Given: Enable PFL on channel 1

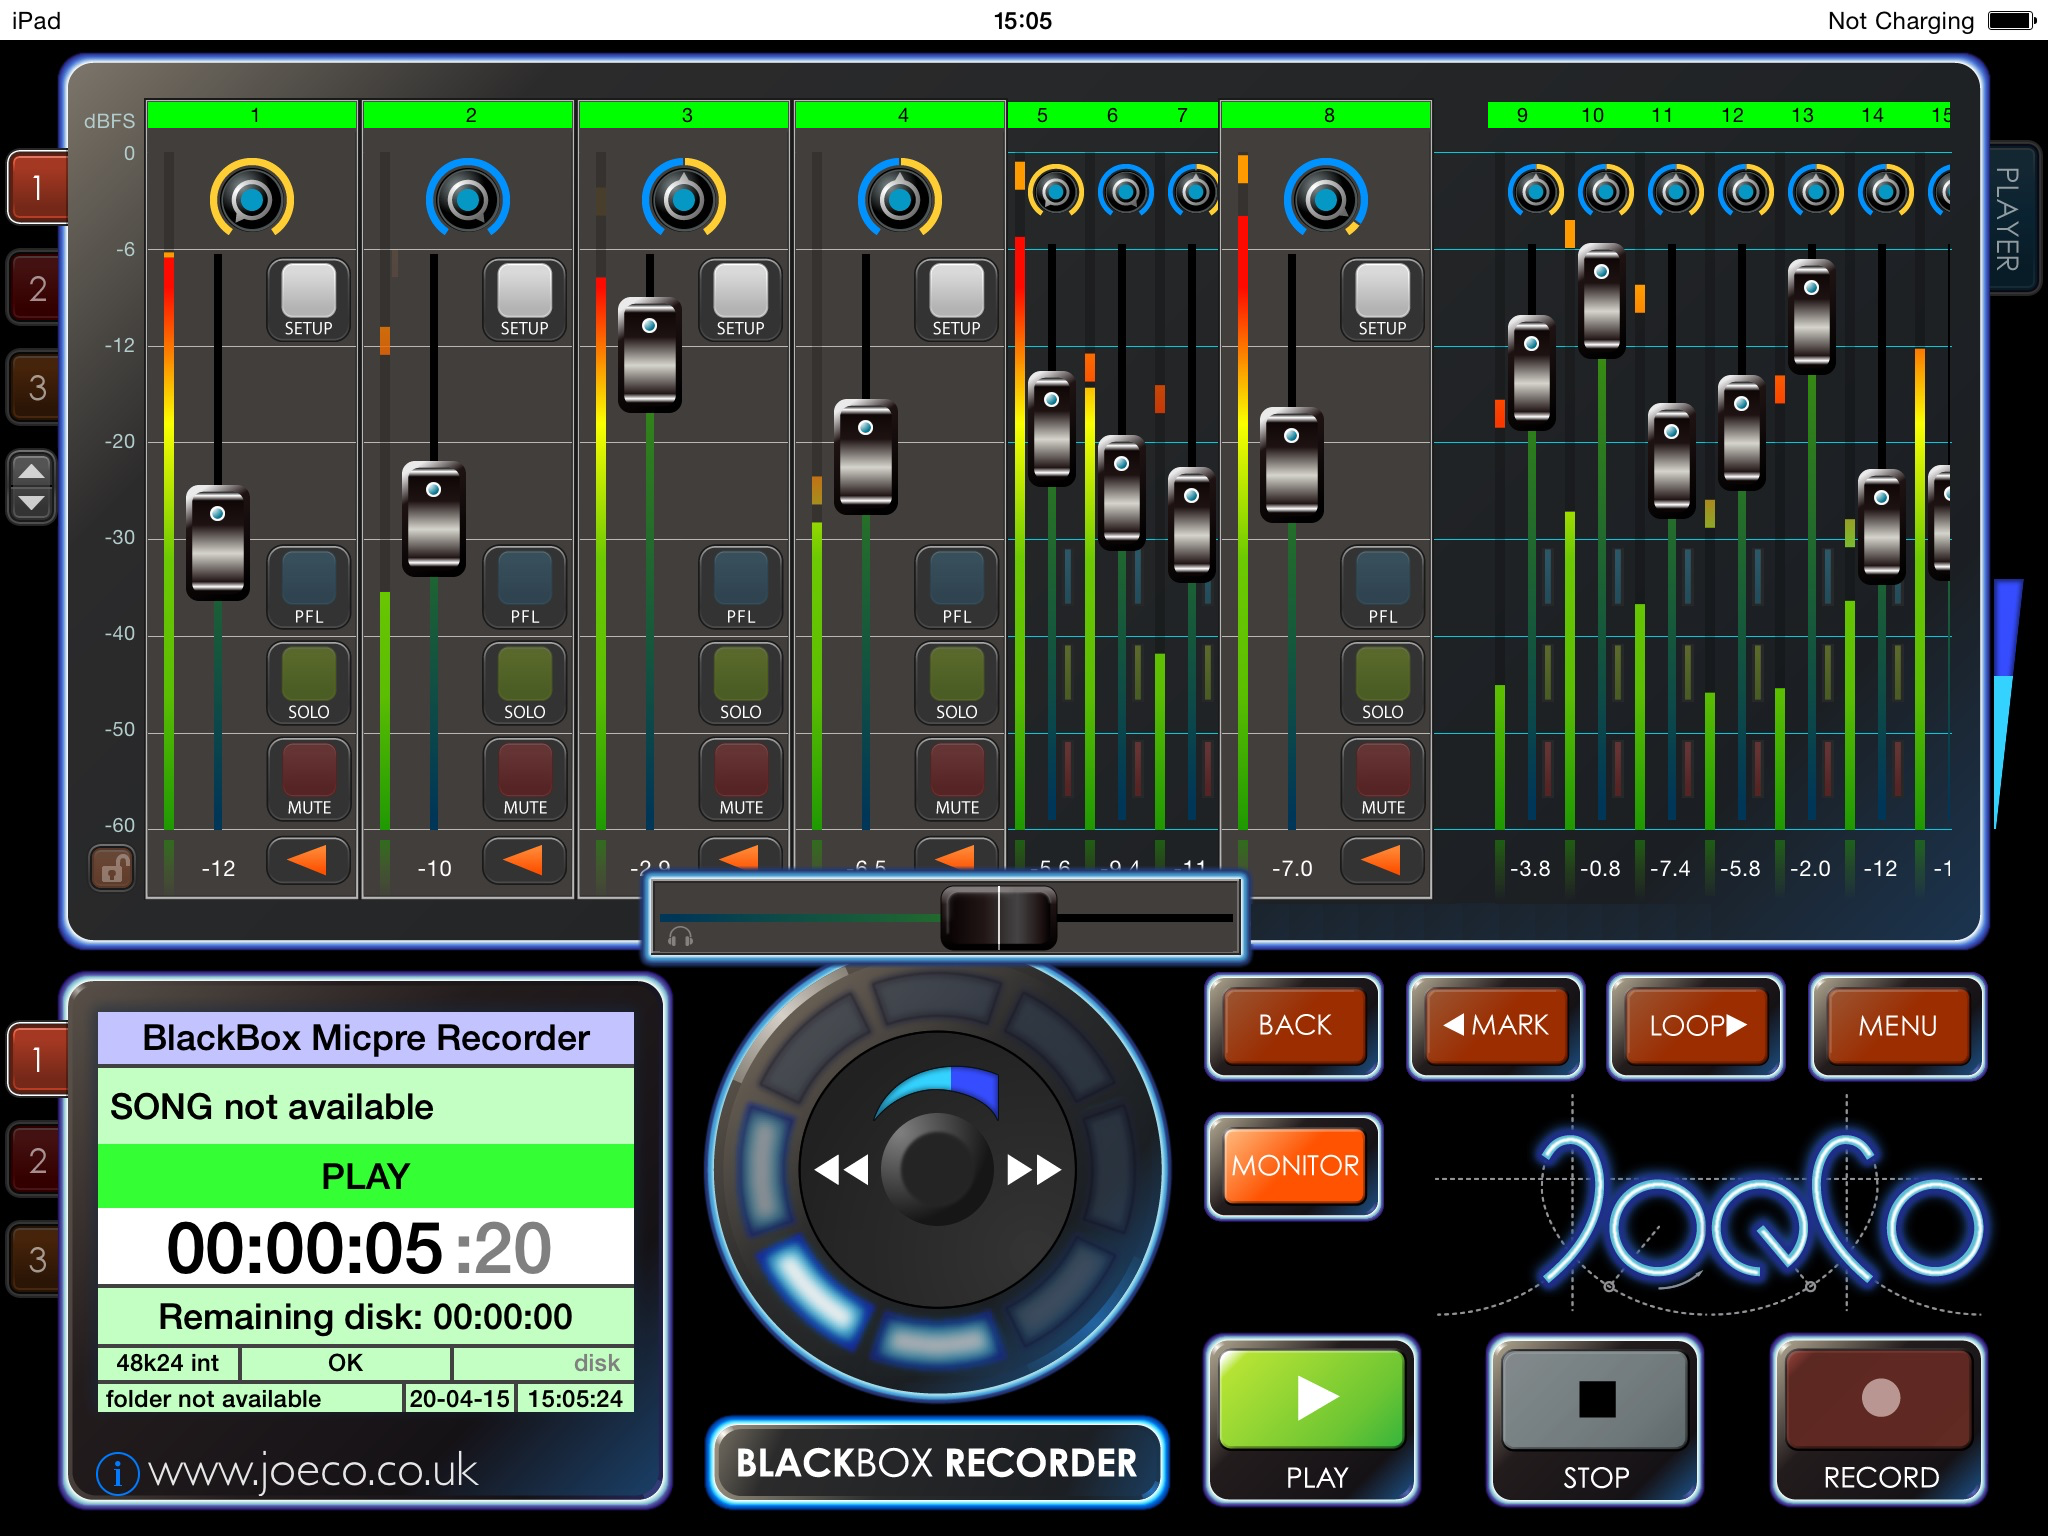Looking at the screenshot, I should click(308, 588).
